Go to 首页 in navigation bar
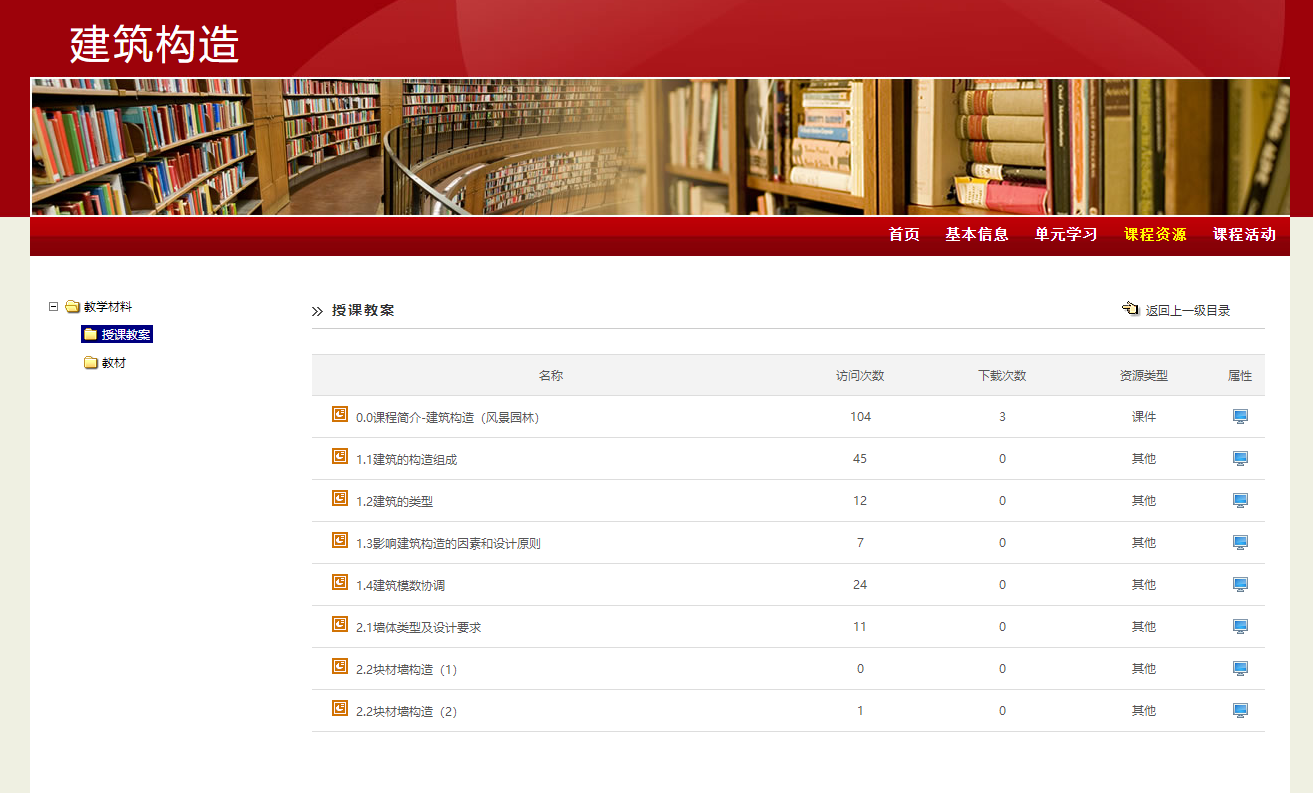 [904, 235]
